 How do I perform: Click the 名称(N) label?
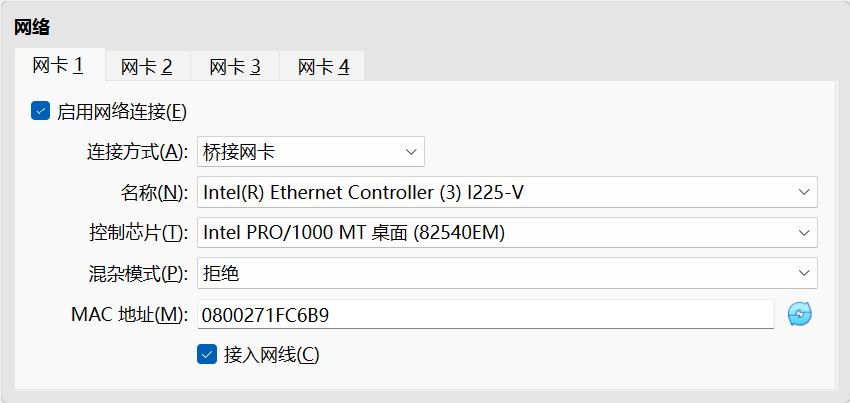pos(154,193)
